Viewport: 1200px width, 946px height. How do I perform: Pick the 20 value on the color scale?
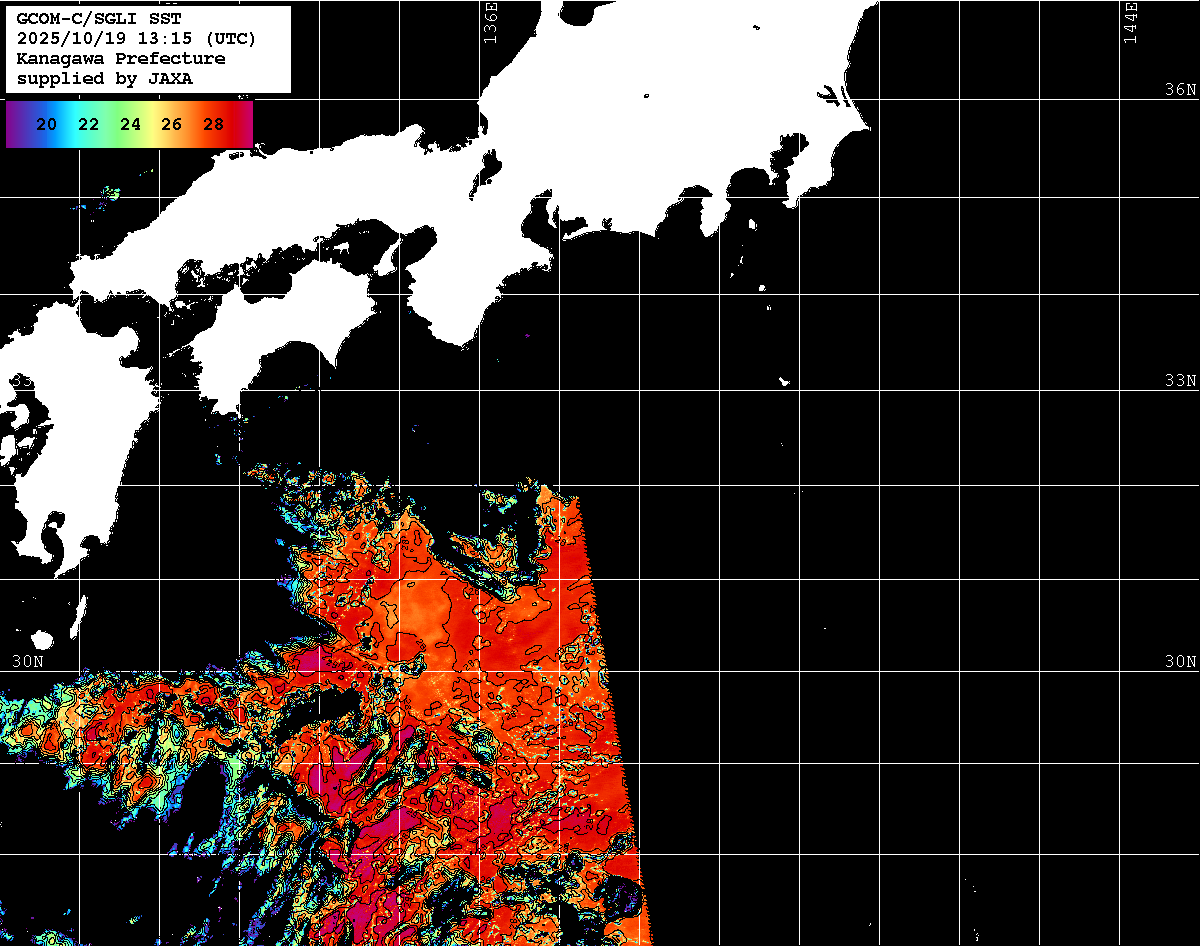[x=46, y=125]
